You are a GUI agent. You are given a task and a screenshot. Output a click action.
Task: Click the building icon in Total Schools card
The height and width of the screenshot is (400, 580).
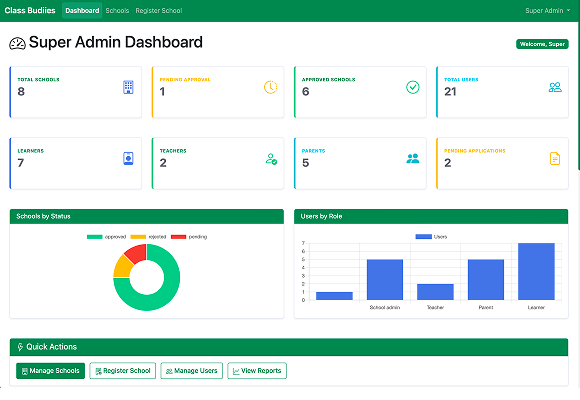(x=128, y=87)
